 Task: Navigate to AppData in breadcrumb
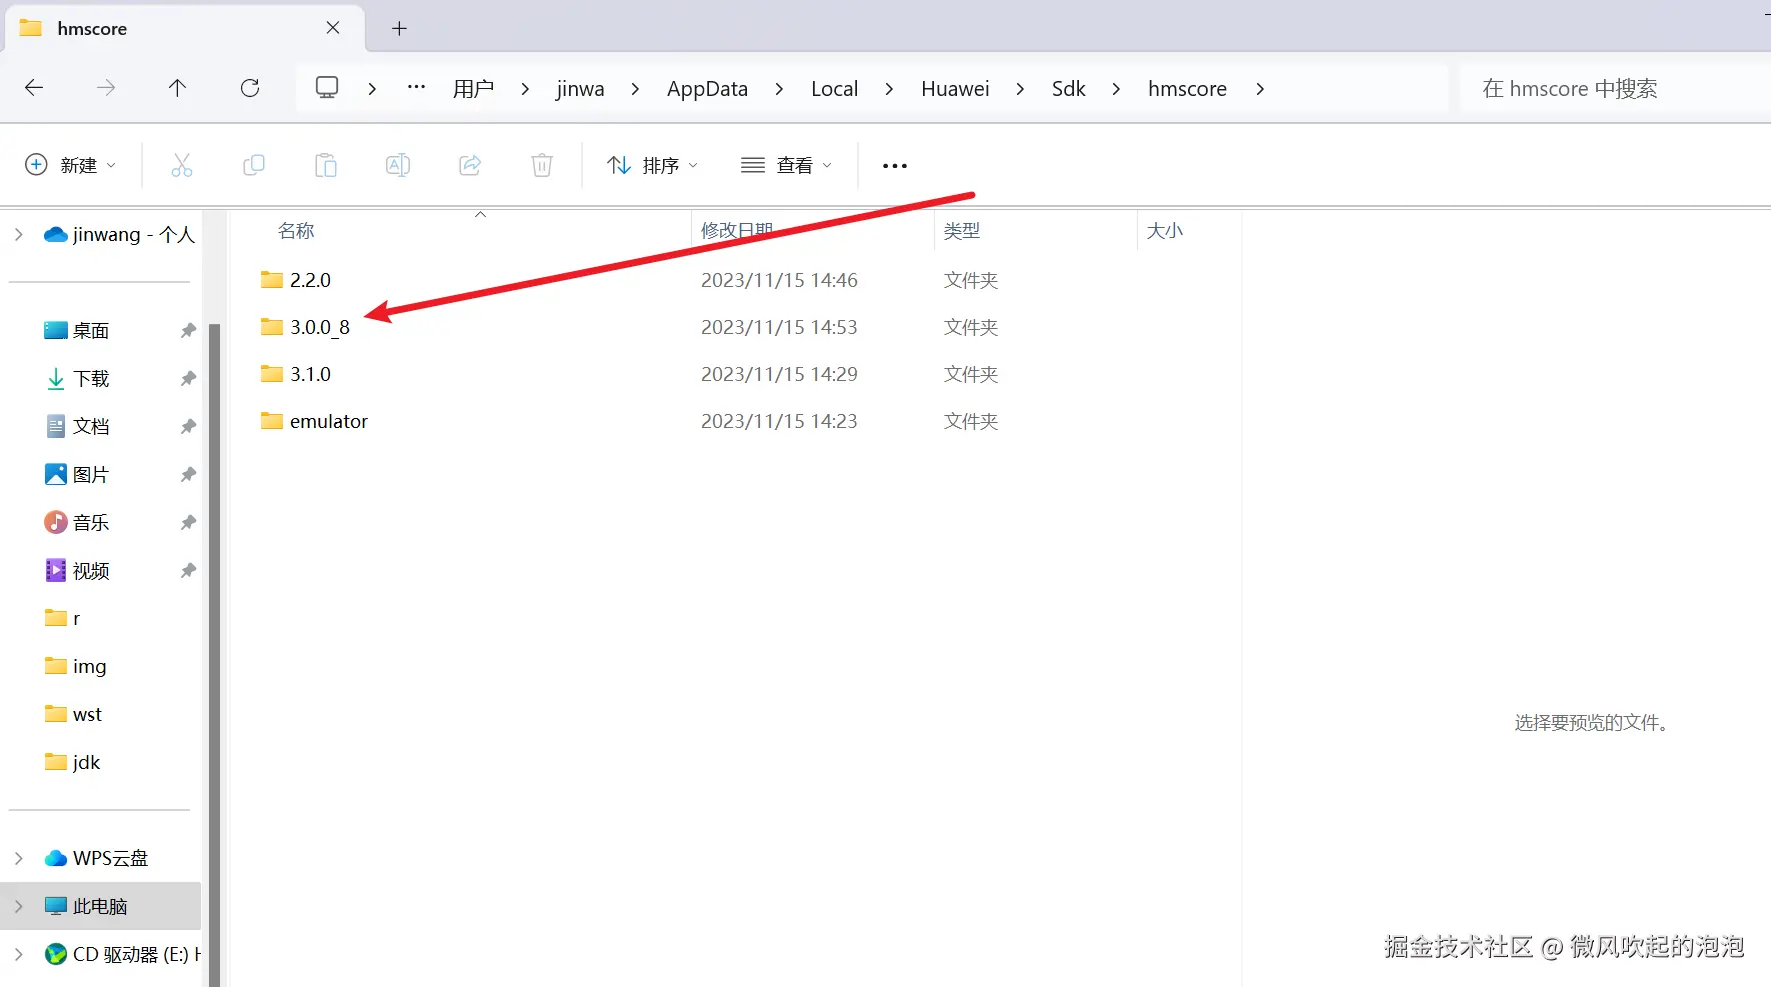707,89
